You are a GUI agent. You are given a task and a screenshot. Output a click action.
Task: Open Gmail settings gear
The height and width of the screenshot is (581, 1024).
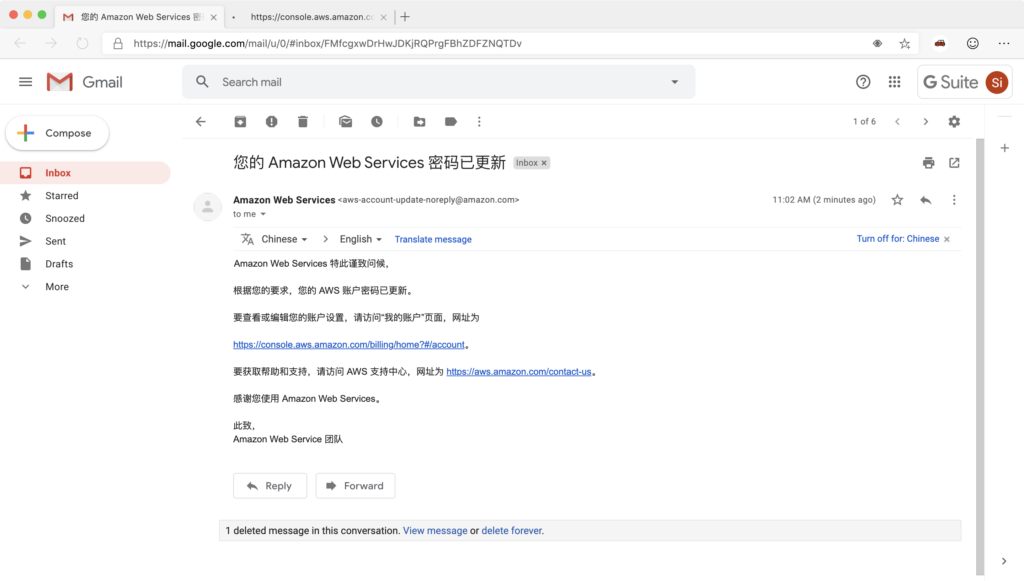tap(954, 121)
